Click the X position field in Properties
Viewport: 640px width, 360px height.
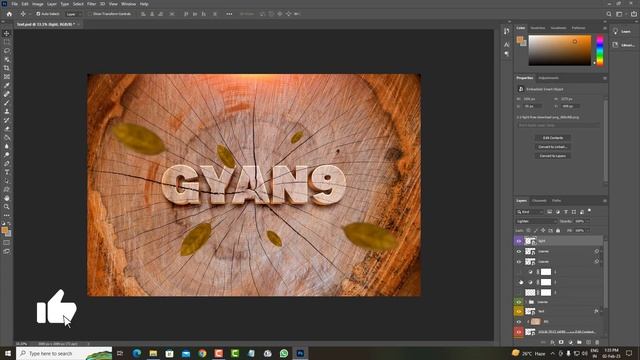click(532, 106)
